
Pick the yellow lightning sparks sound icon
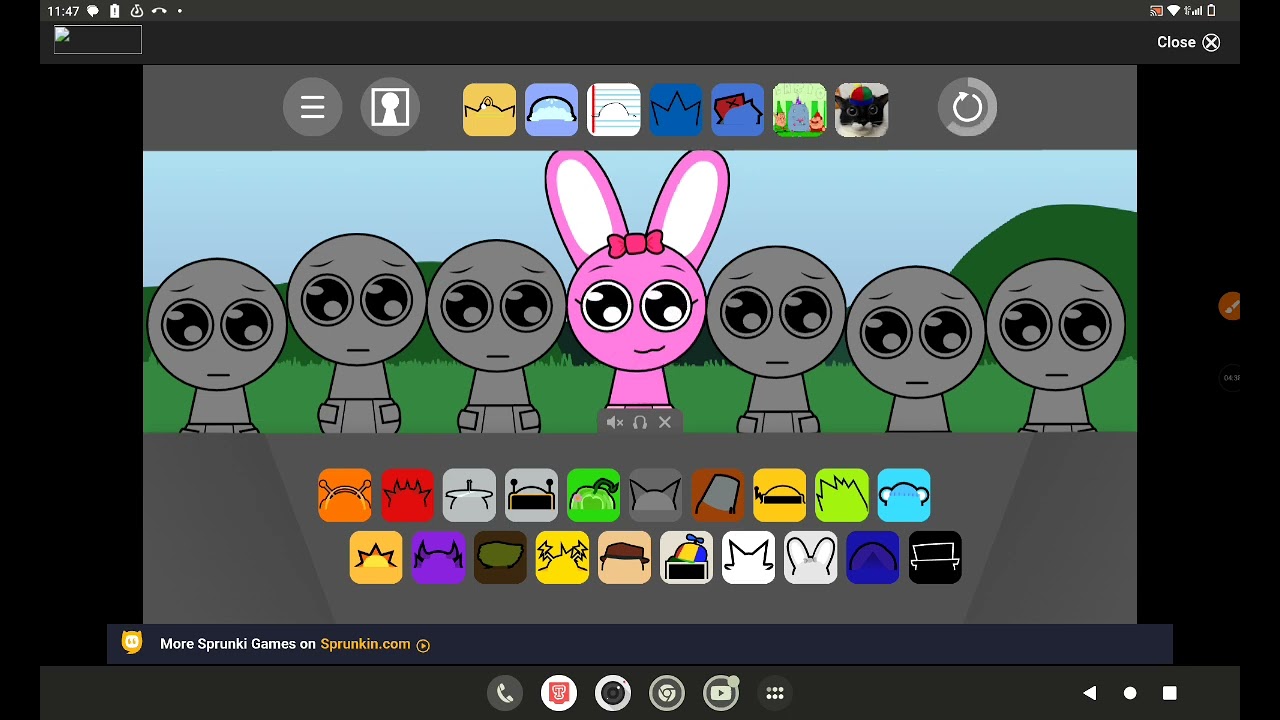pyautogui.click(x=562, y=557)
